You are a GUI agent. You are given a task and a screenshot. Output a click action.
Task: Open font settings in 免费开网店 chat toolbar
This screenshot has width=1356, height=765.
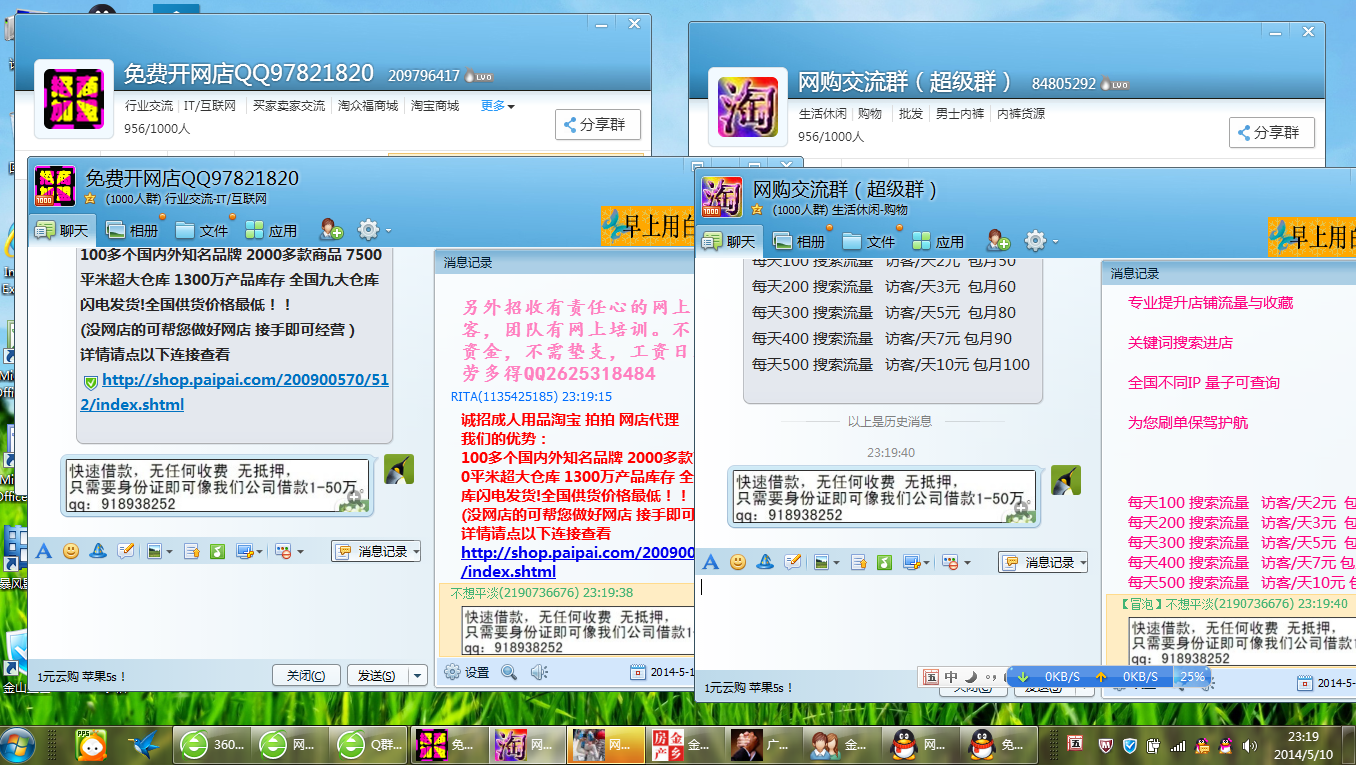pos(44,551)
